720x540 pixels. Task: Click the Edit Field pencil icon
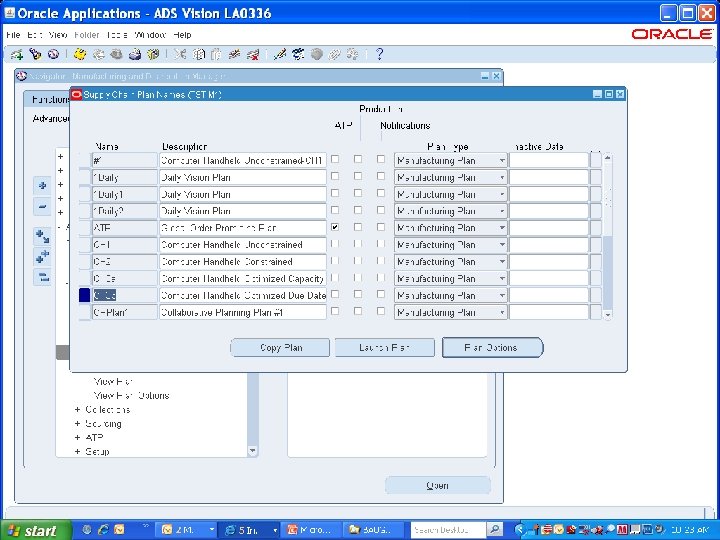coord(279,54)
